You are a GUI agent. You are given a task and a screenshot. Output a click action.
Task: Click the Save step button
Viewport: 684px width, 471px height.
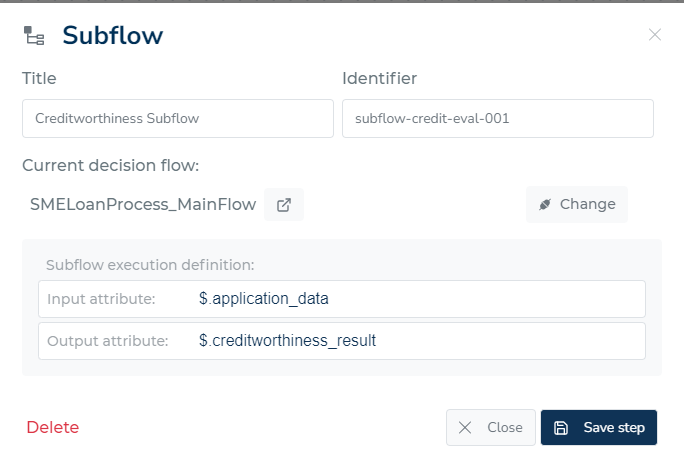point(598,427)
